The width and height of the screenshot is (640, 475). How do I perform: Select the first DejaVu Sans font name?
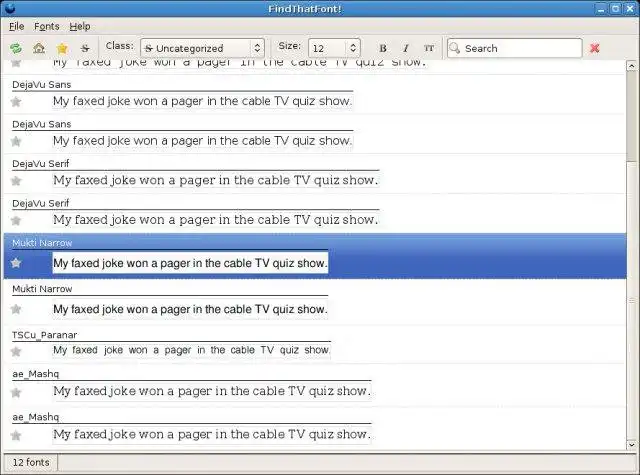click(42, 84)
